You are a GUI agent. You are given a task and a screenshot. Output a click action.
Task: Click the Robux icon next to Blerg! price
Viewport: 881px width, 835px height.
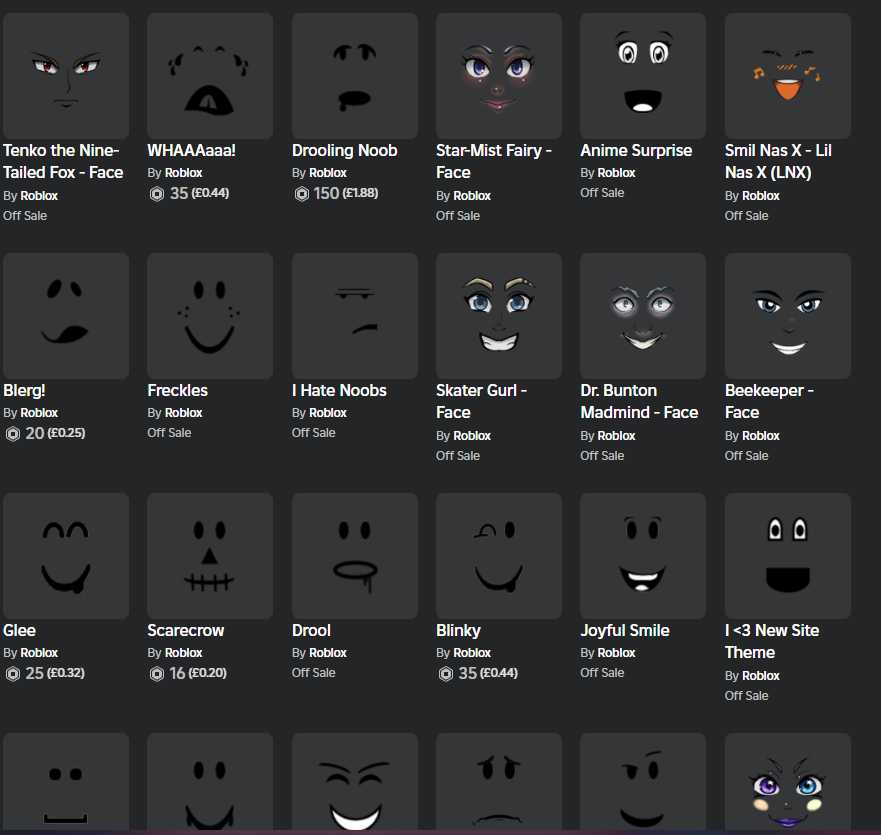pyautogui.click(x=12, y=434)
